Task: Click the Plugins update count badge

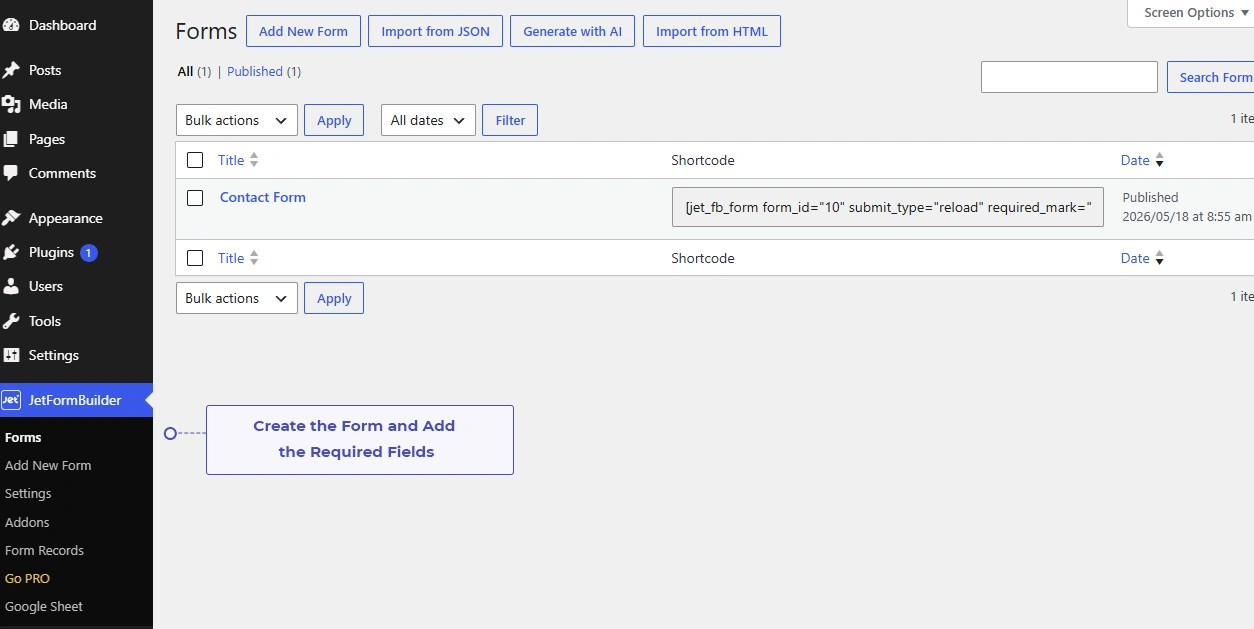Action: [x=89, y=253]
